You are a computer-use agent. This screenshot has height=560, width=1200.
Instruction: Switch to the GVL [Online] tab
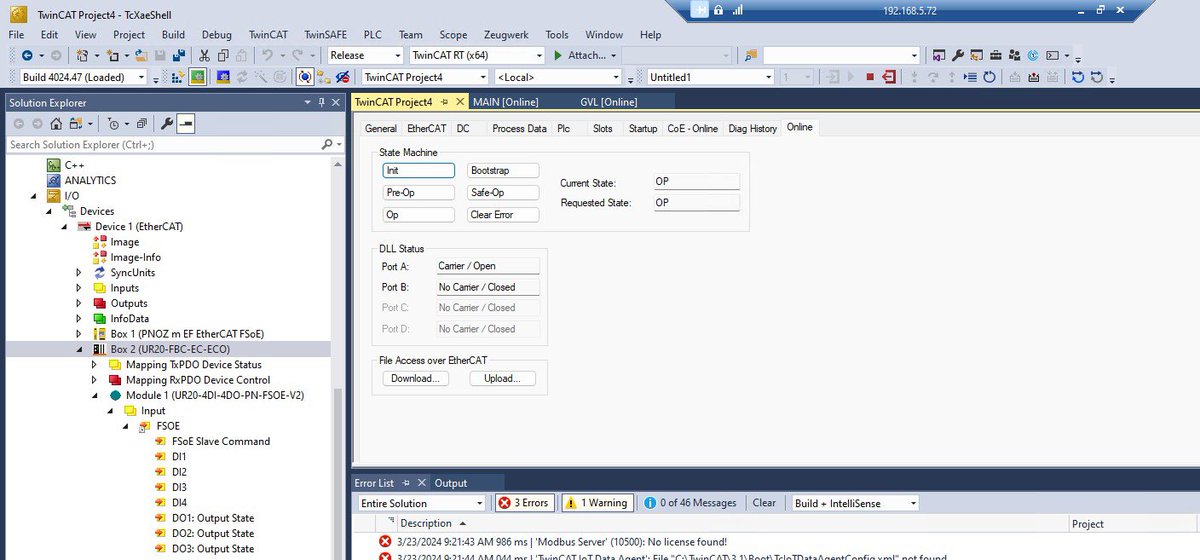click(x=608, y=102)
